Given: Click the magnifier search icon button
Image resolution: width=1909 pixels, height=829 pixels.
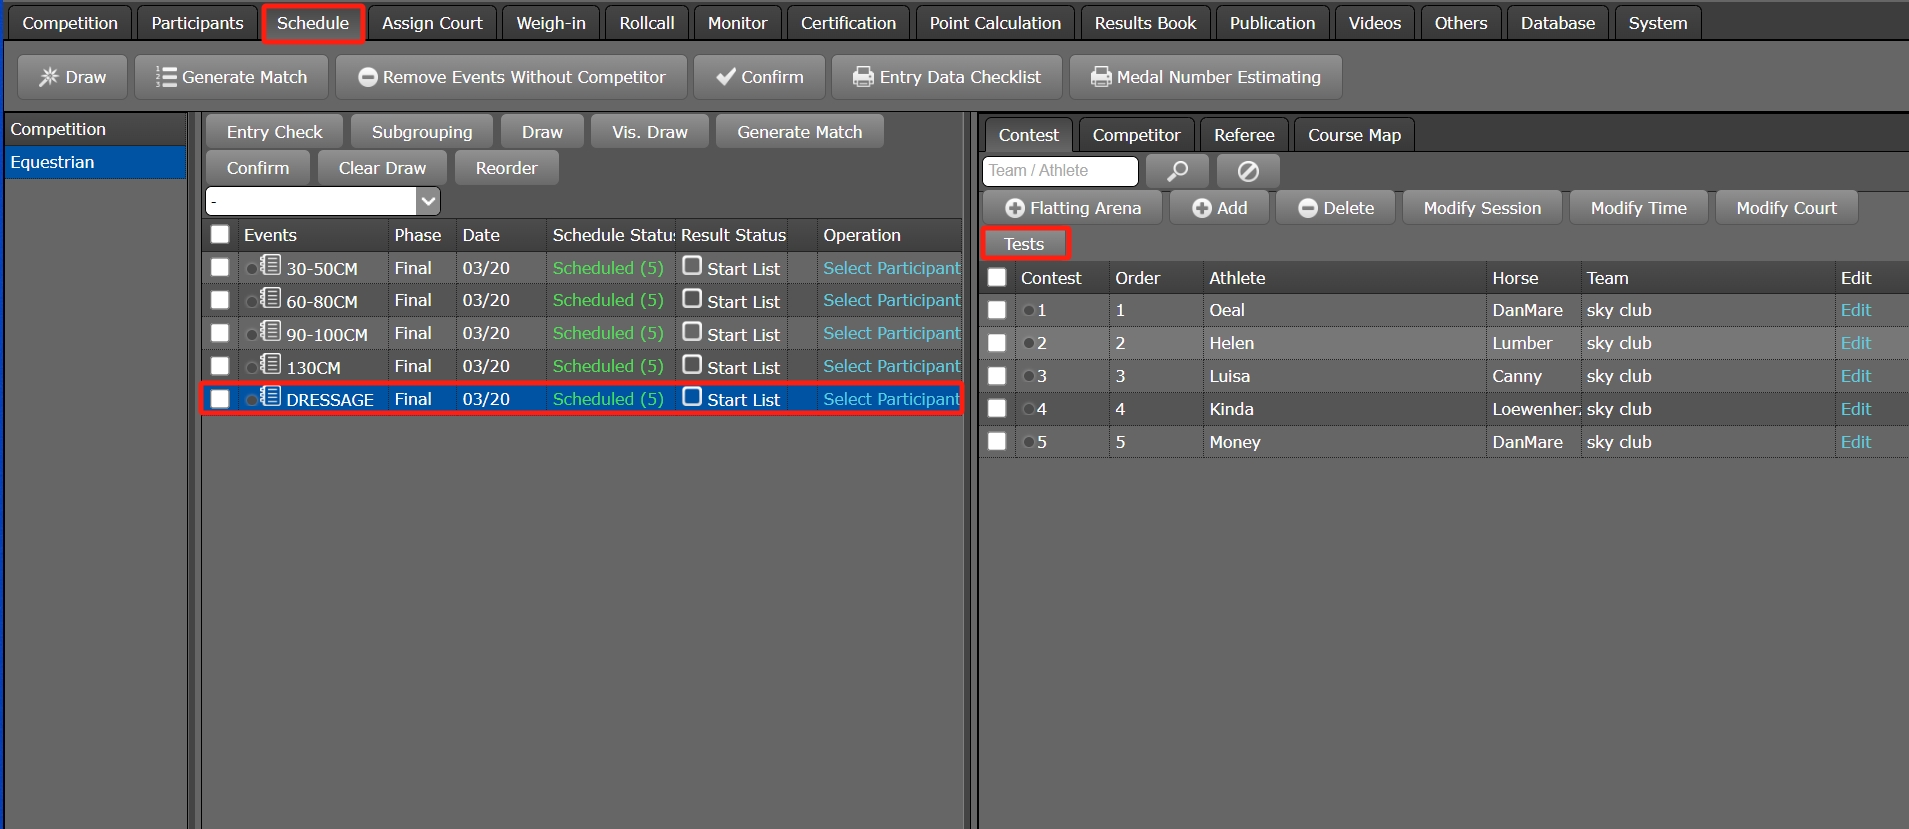Looking at the screenshot, I should 1177,171.
